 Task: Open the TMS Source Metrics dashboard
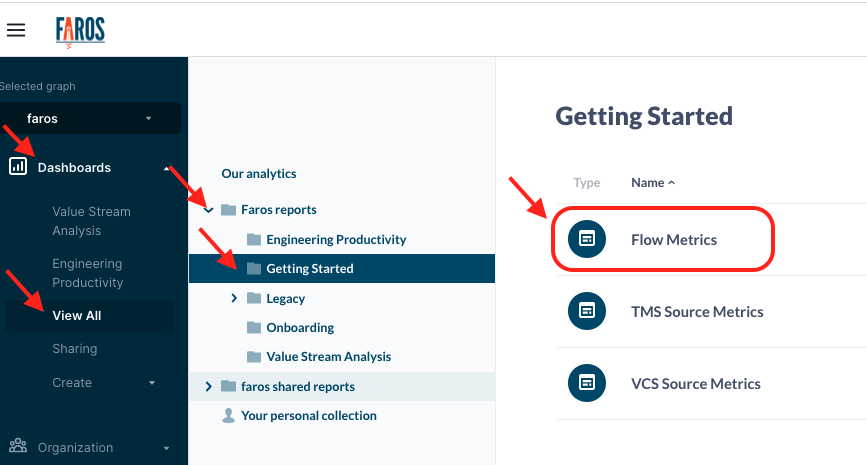(697, 311)
